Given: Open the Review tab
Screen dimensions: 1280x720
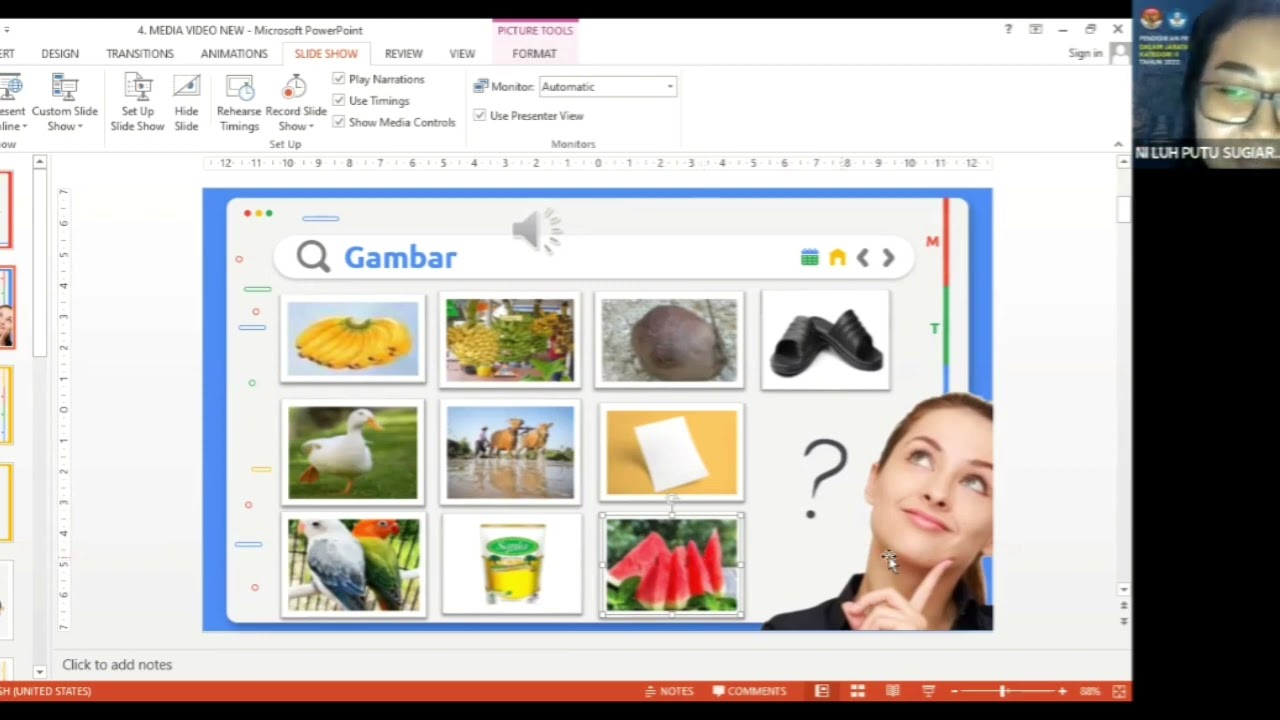Looking at the screenshot, I should click(404, 54).
